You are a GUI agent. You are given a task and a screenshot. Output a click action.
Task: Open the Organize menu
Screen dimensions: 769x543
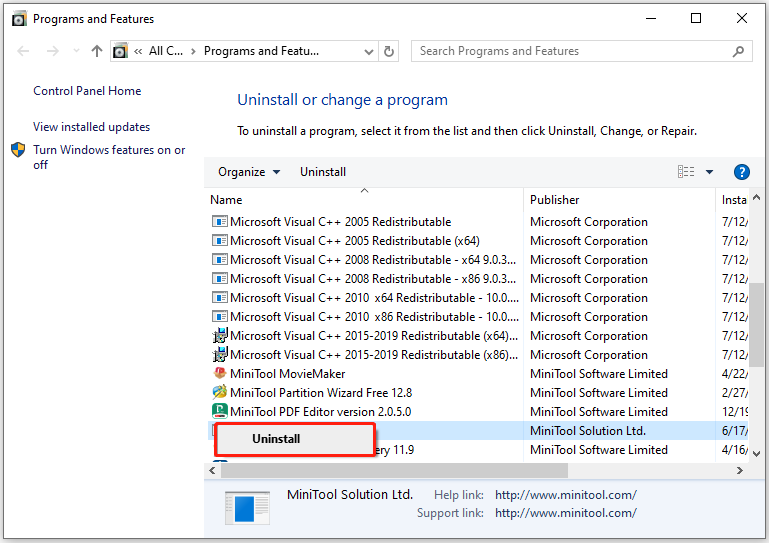tap(249, 172)
